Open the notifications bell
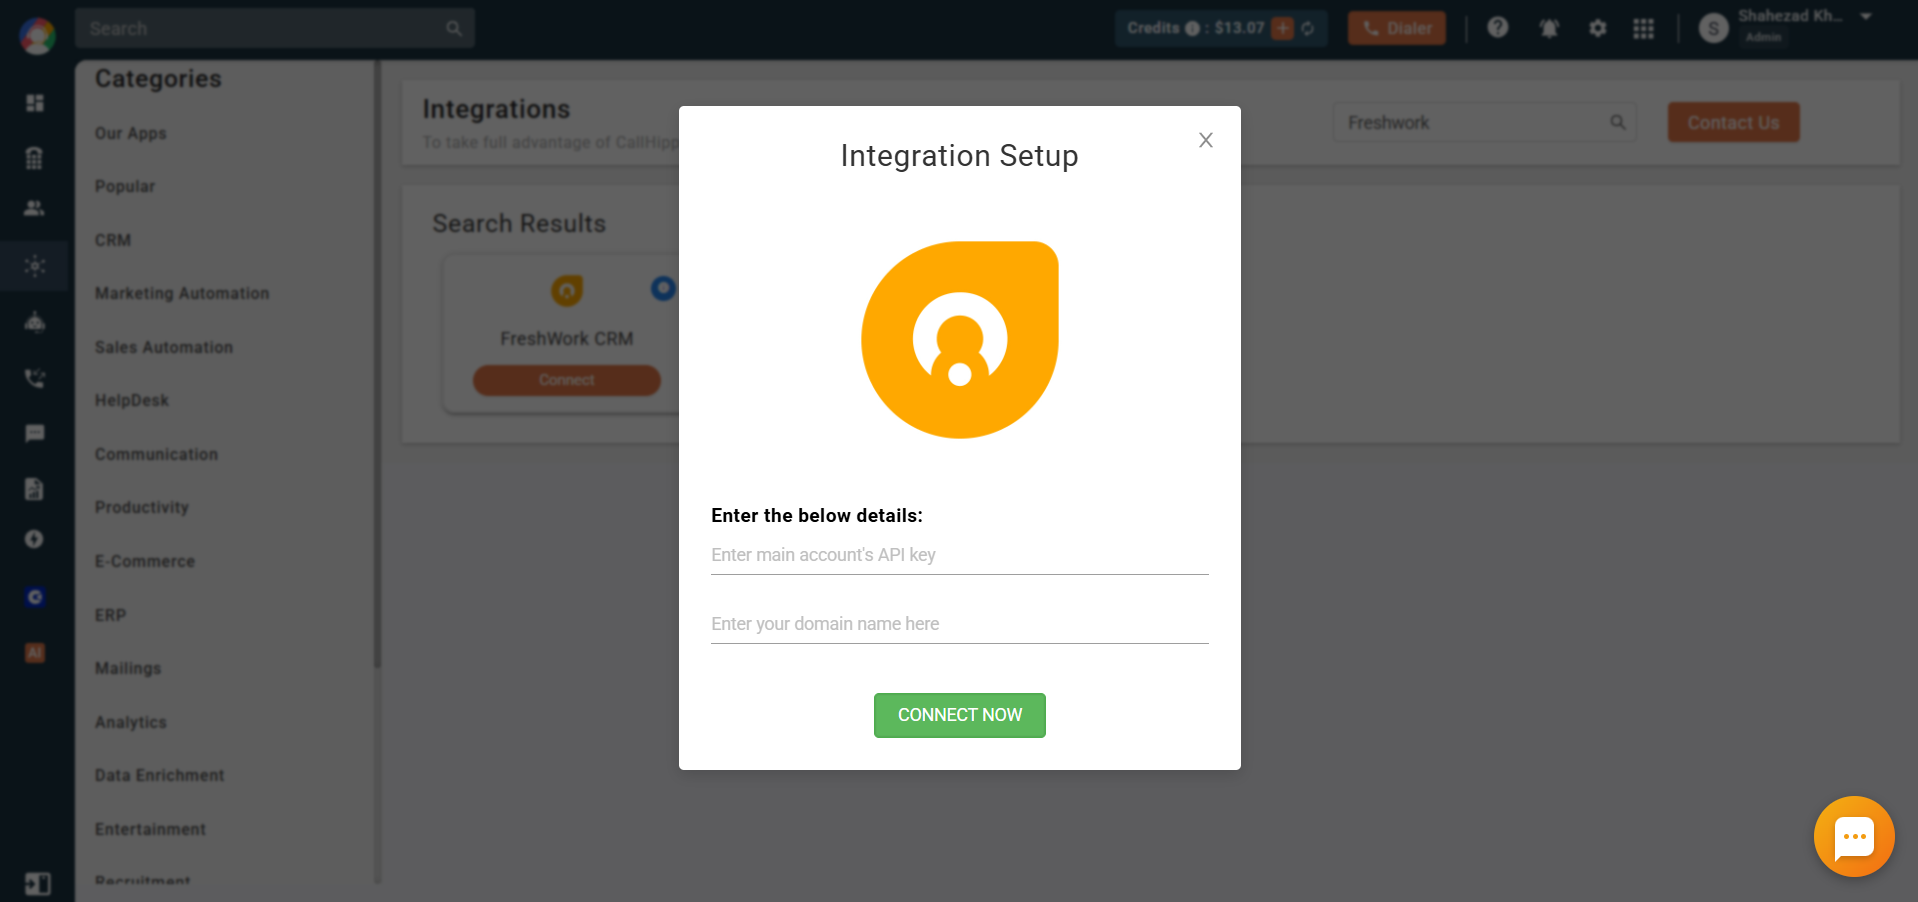This screenshot has height=902, width=1918. point(1549,28)
